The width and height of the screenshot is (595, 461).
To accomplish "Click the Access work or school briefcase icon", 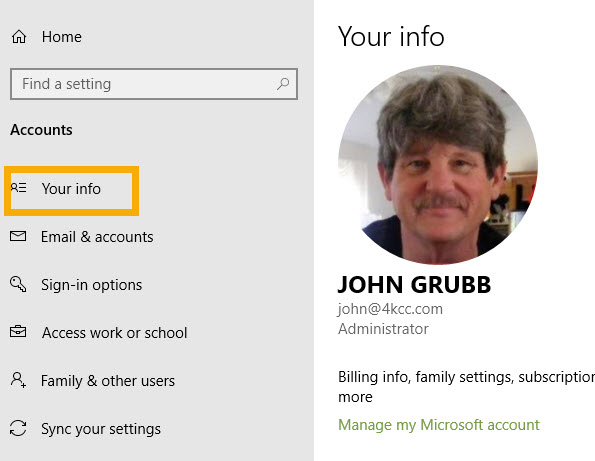I will coord(18,332).
